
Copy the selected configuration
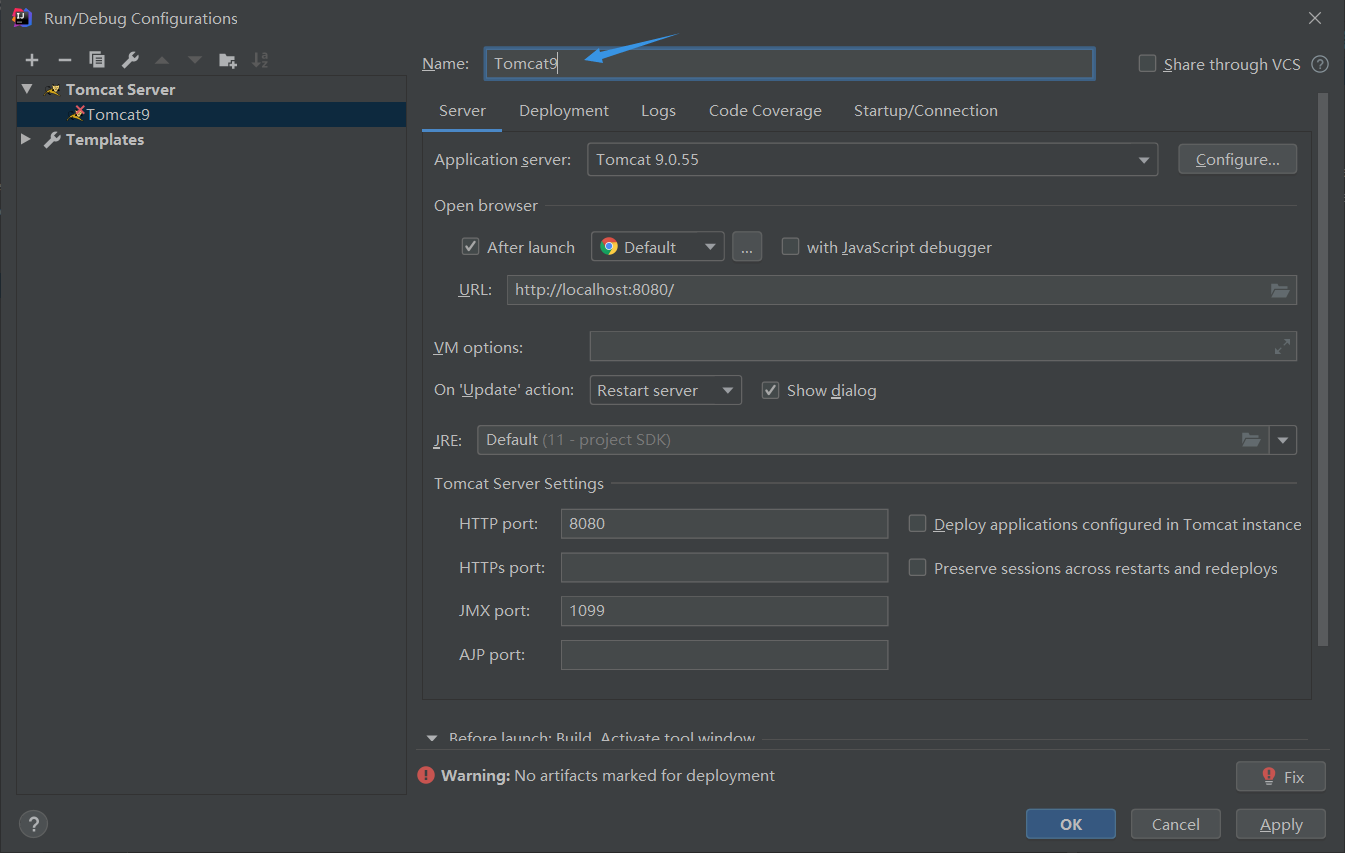coord(97,60)
